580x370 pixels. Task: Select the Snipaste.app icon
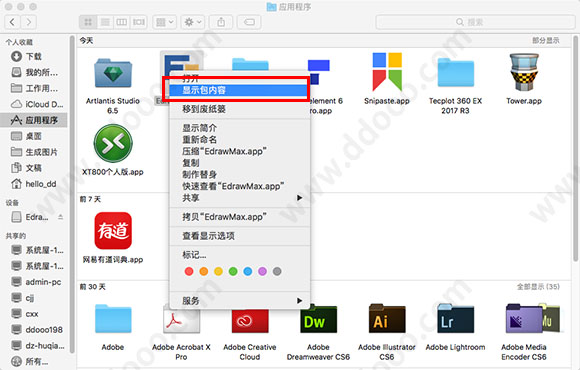click(387, 72)
